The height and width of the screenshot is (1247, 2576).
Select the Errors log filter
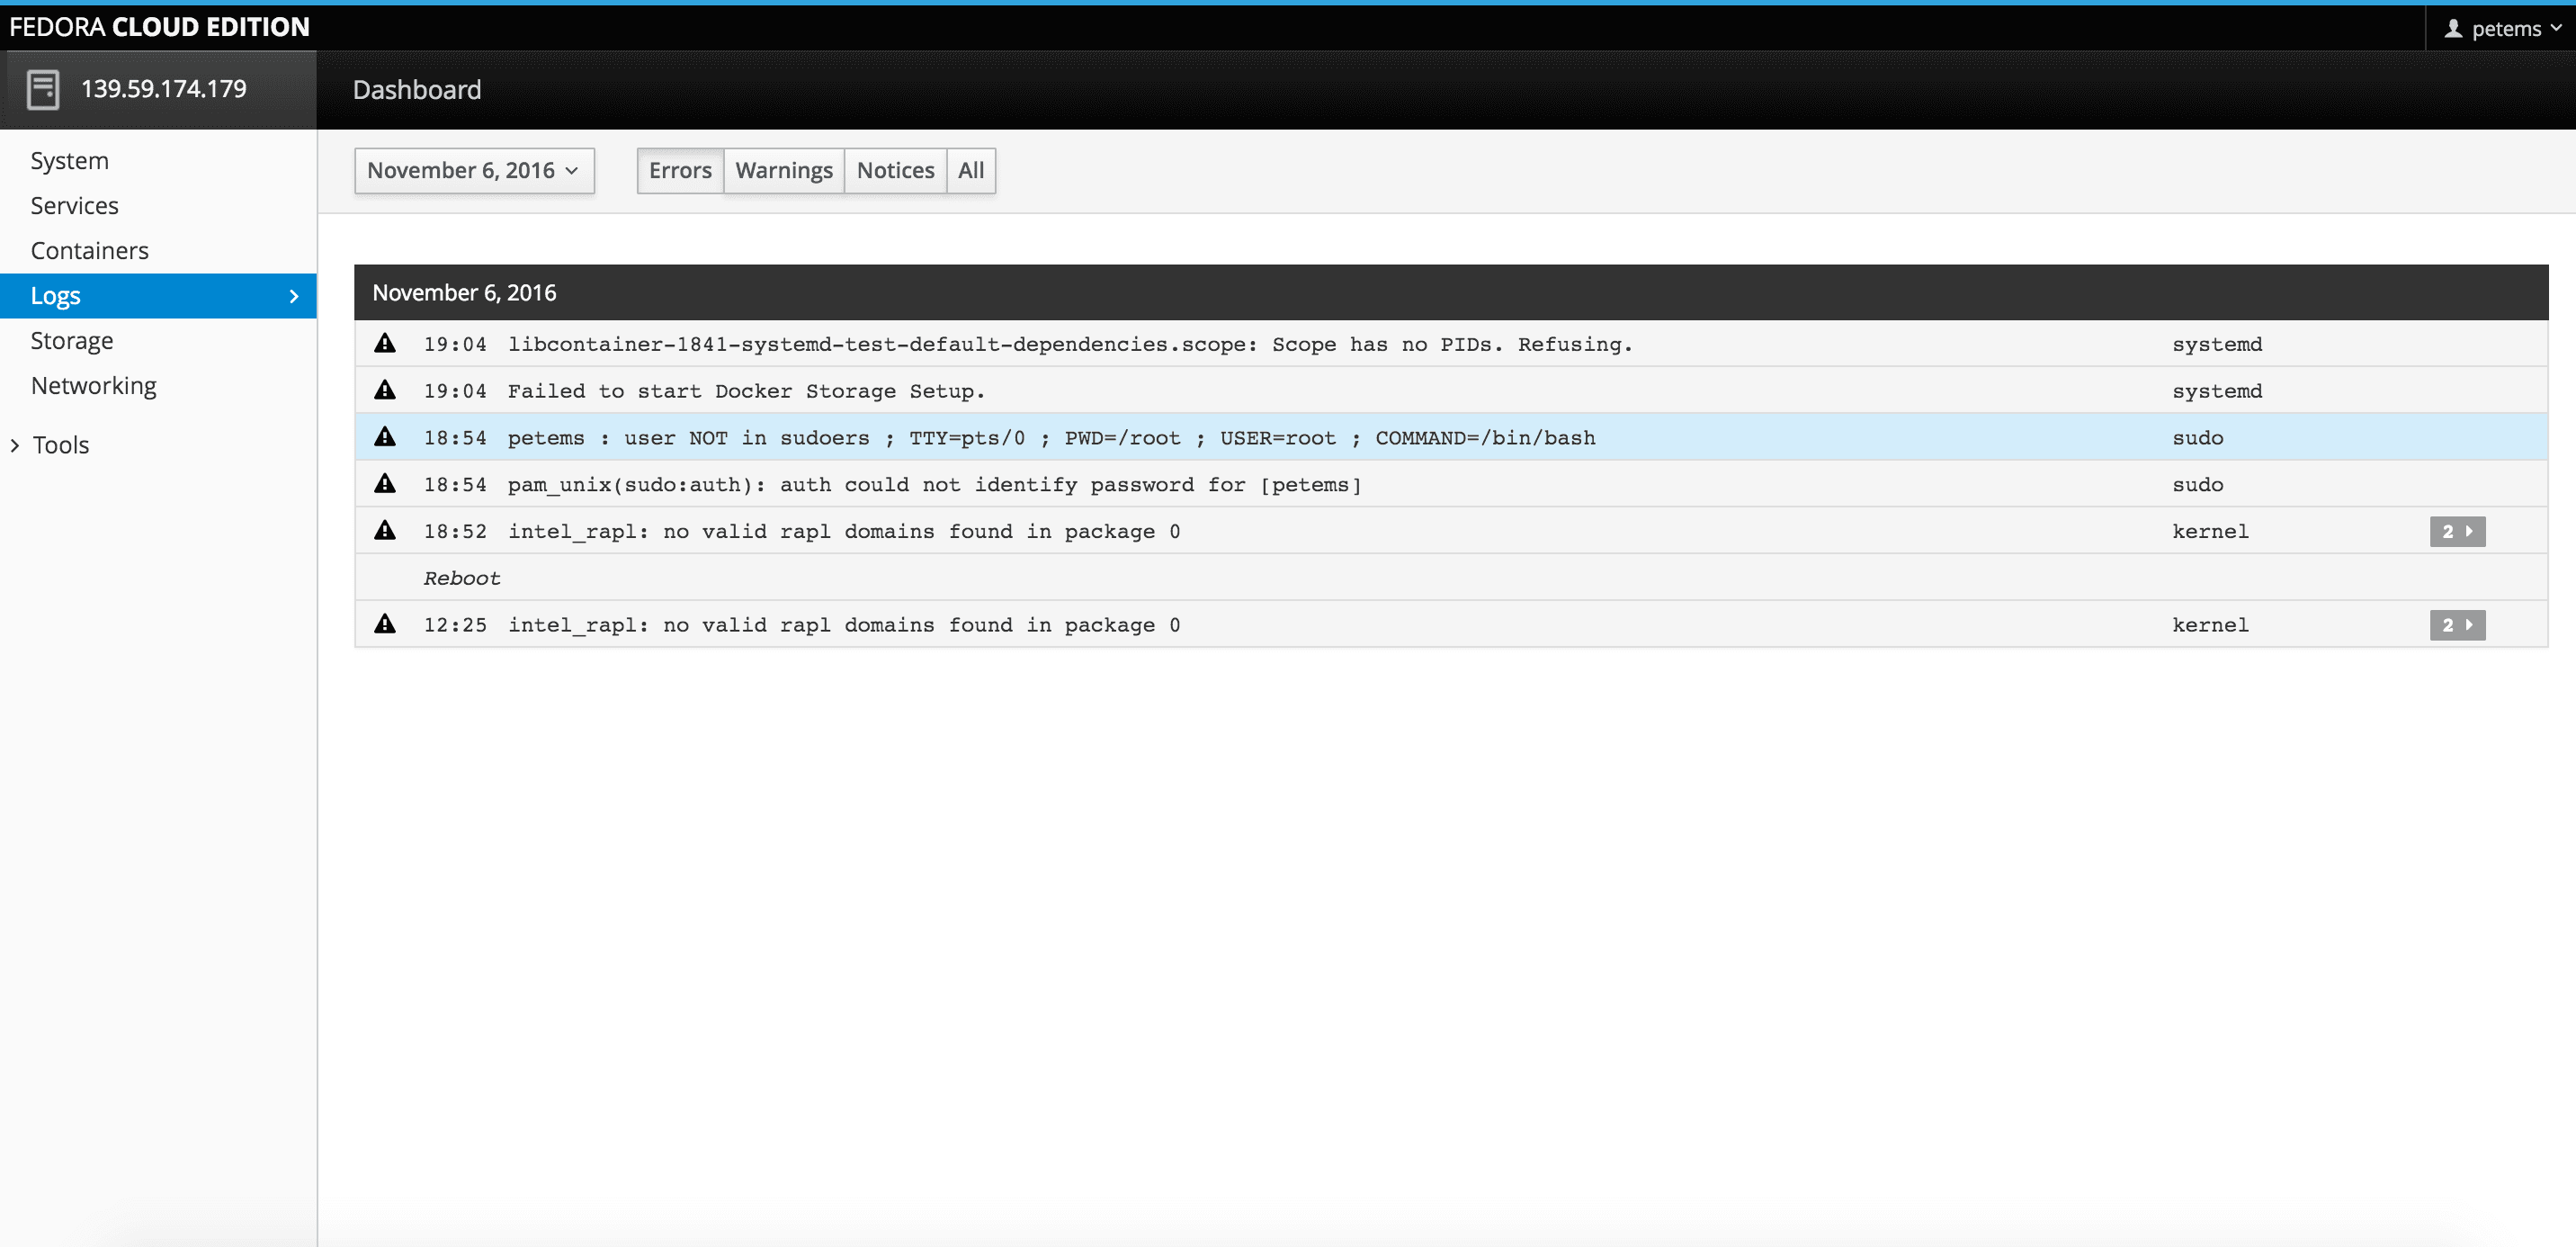[680, 170]
